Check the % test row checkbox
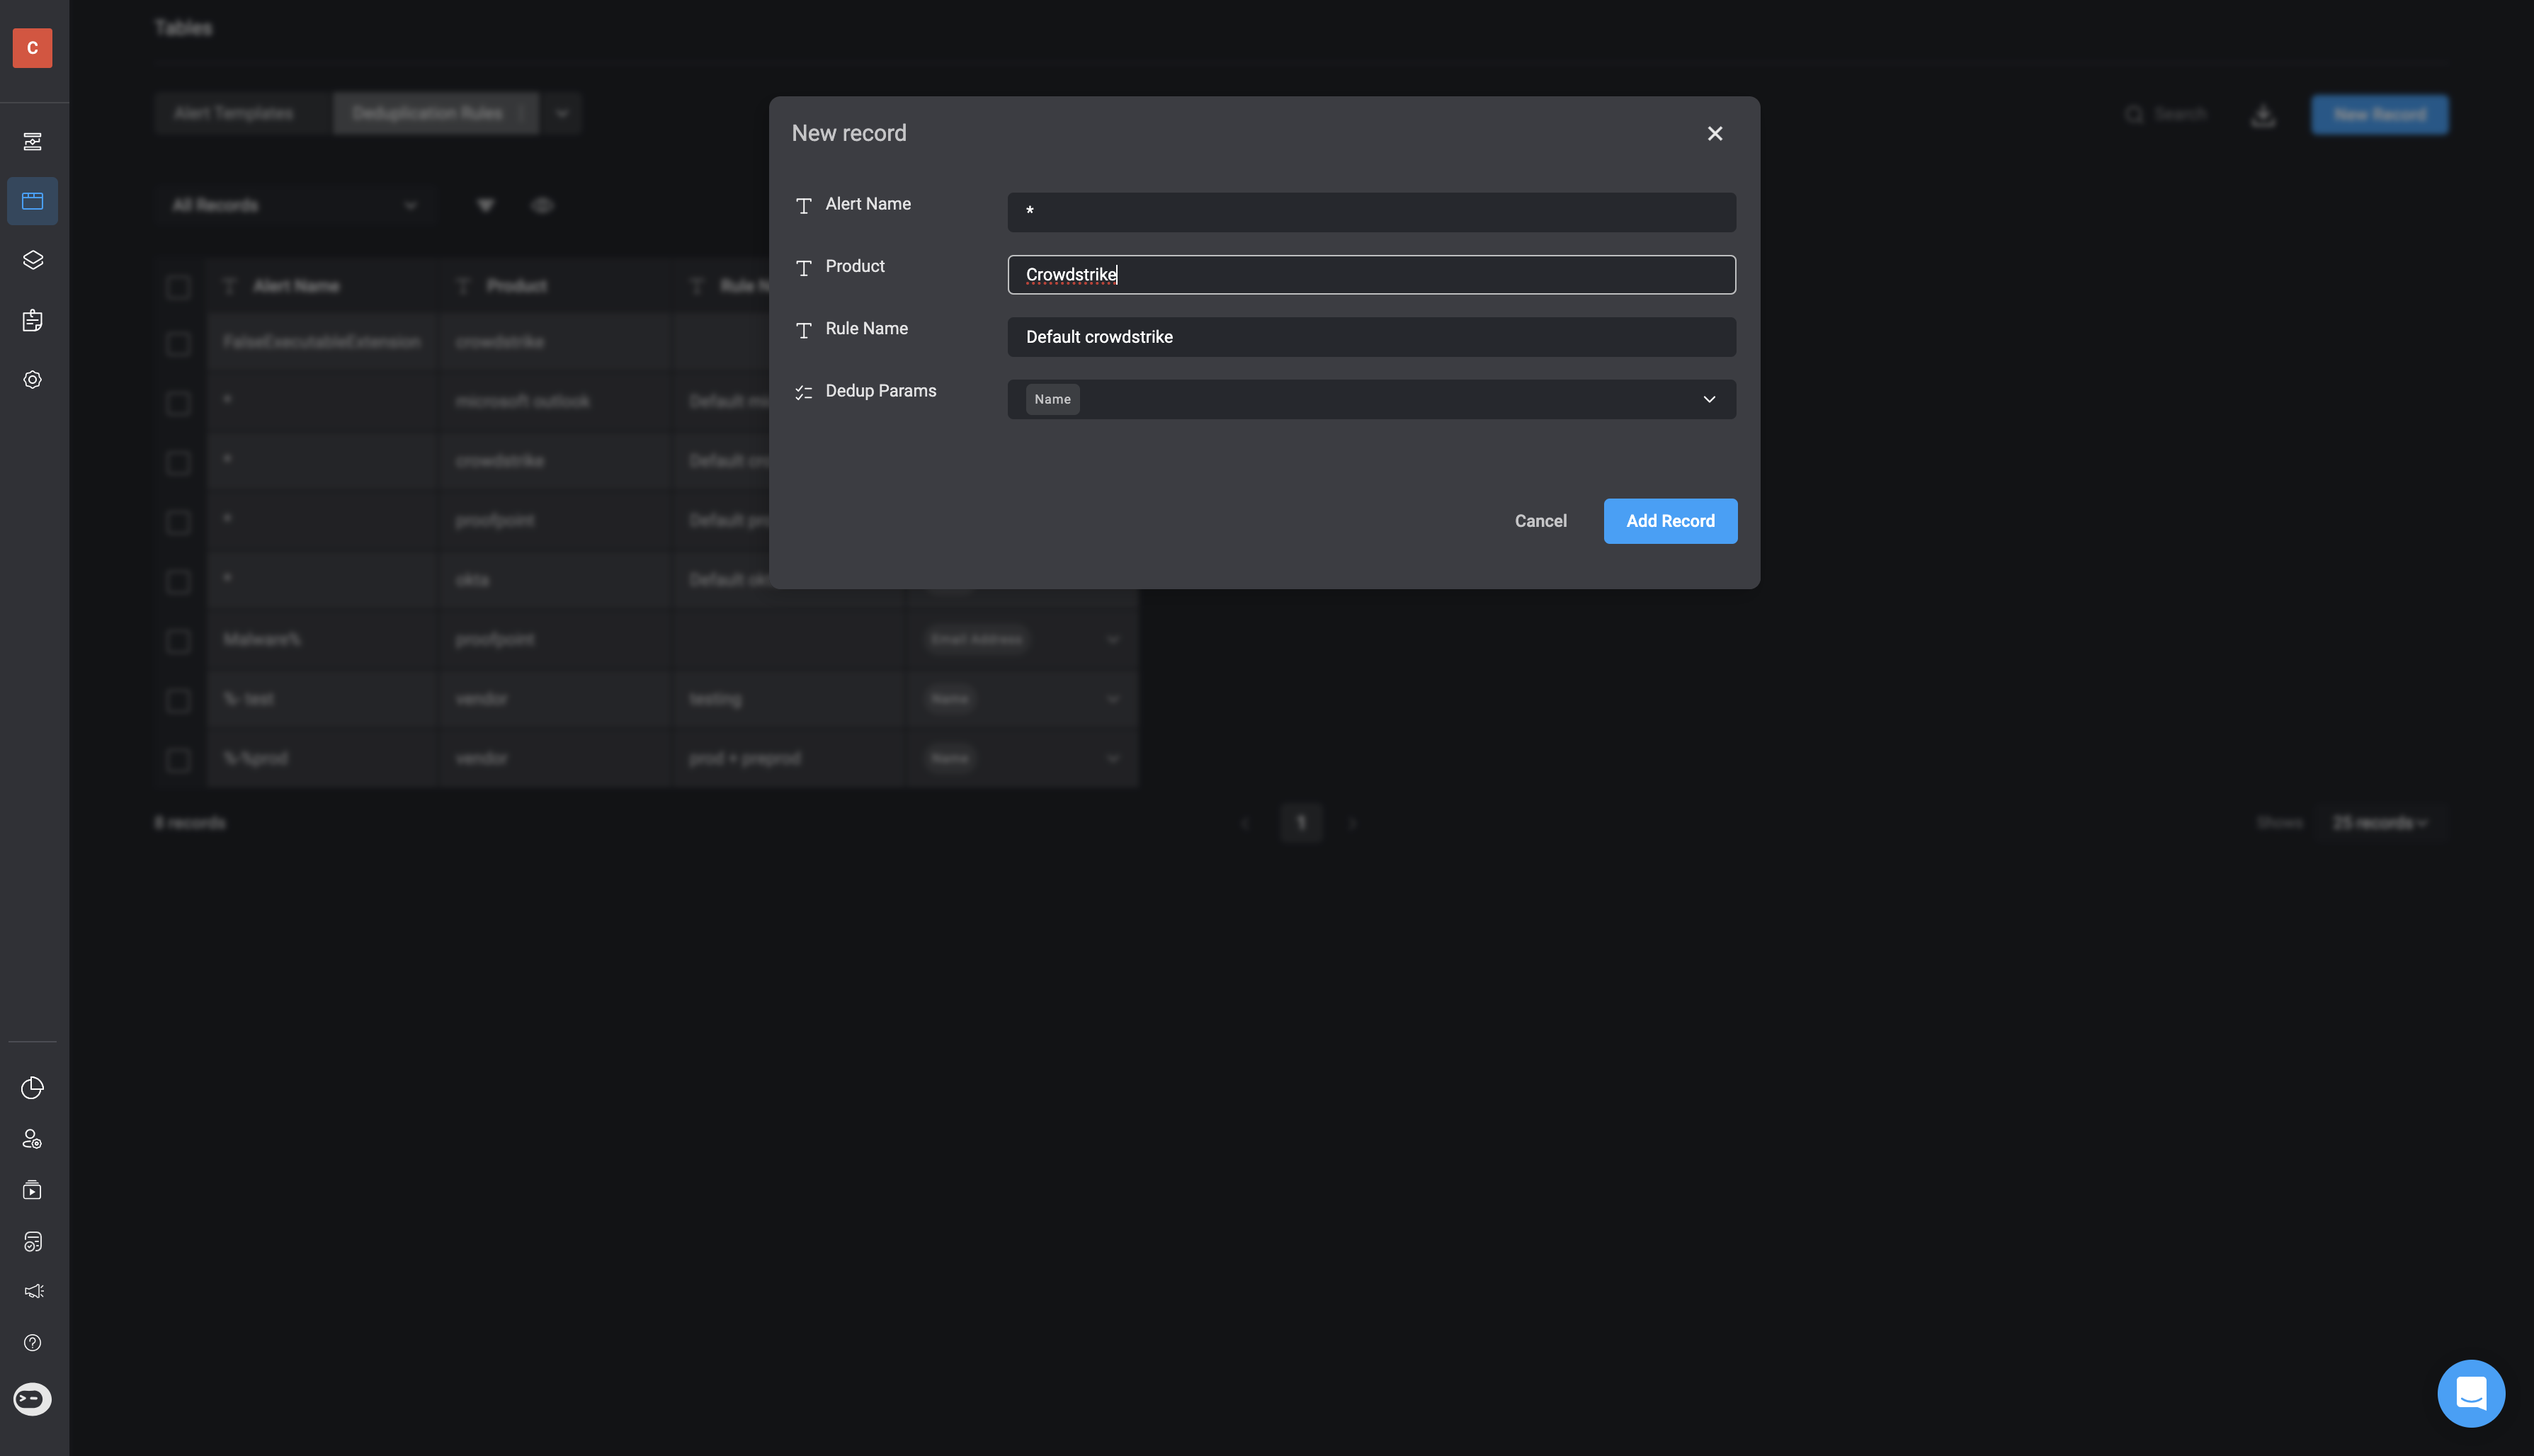The width and height of the screenshot is (2534, 1456). 178,700
